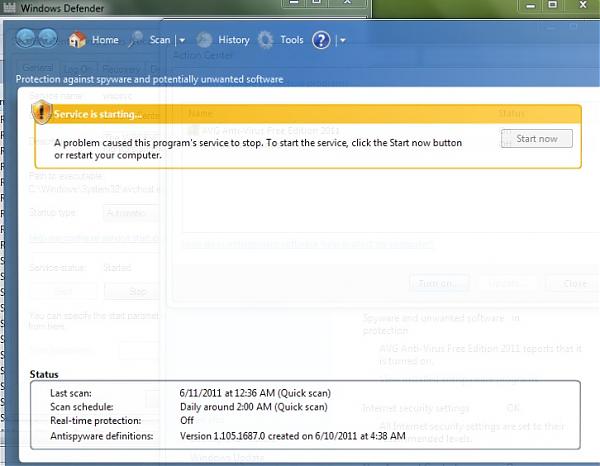Close the Windows Defender window

coord(347,3)
